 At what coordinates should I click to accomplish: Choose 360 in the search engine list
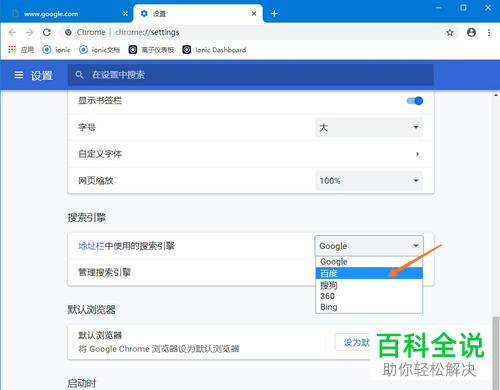point(369,296)
